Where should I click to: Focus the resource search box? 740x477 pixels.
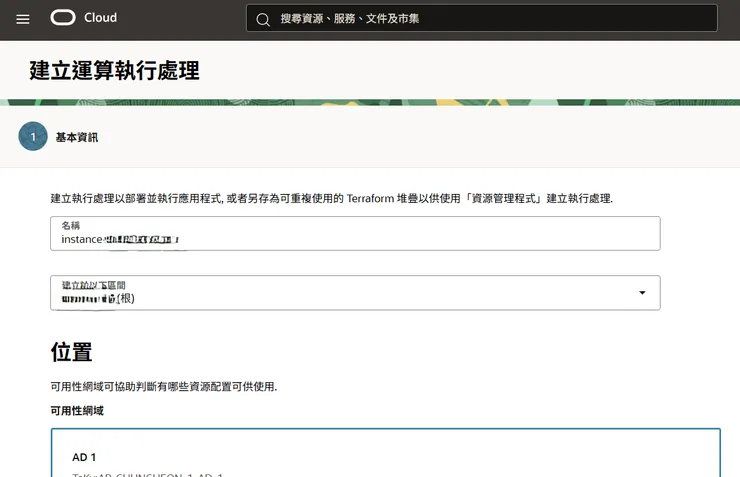(x=481, y=18)
